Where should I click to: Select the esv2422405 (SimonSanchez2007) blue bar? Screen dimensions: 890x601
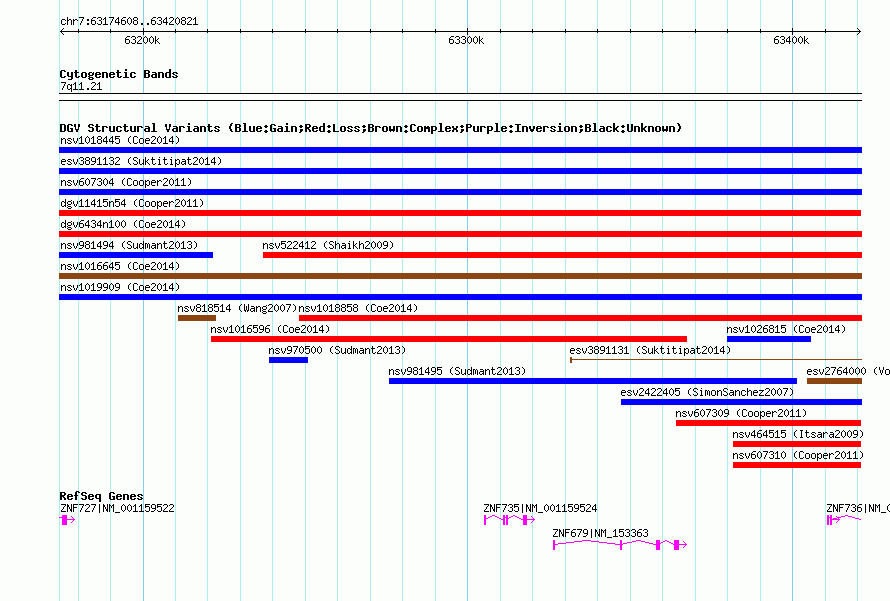coord(741,402)
